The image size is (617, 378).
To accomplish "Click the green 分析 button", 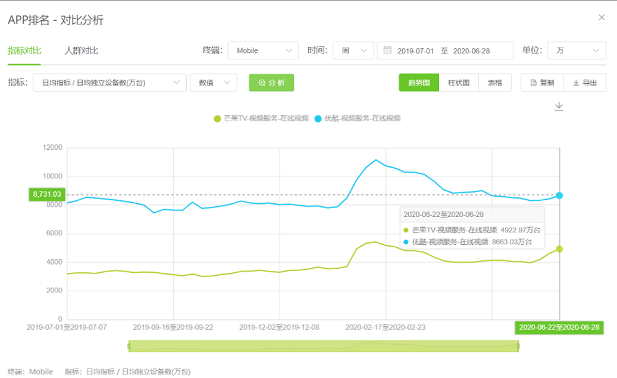I will [271, 83].
